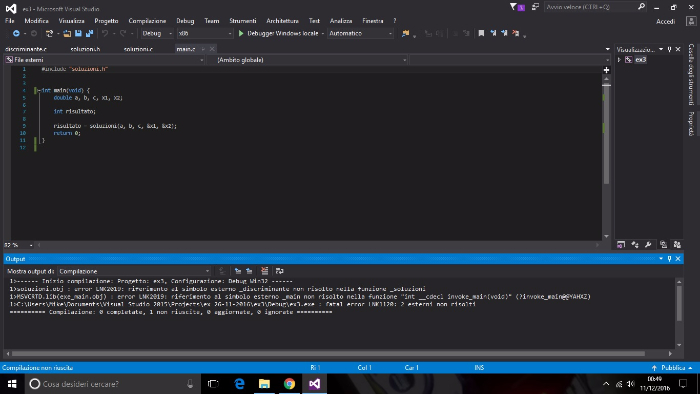The image size is (700, 394).
Task: Click the Windows Start button
Action: point(12,384)
